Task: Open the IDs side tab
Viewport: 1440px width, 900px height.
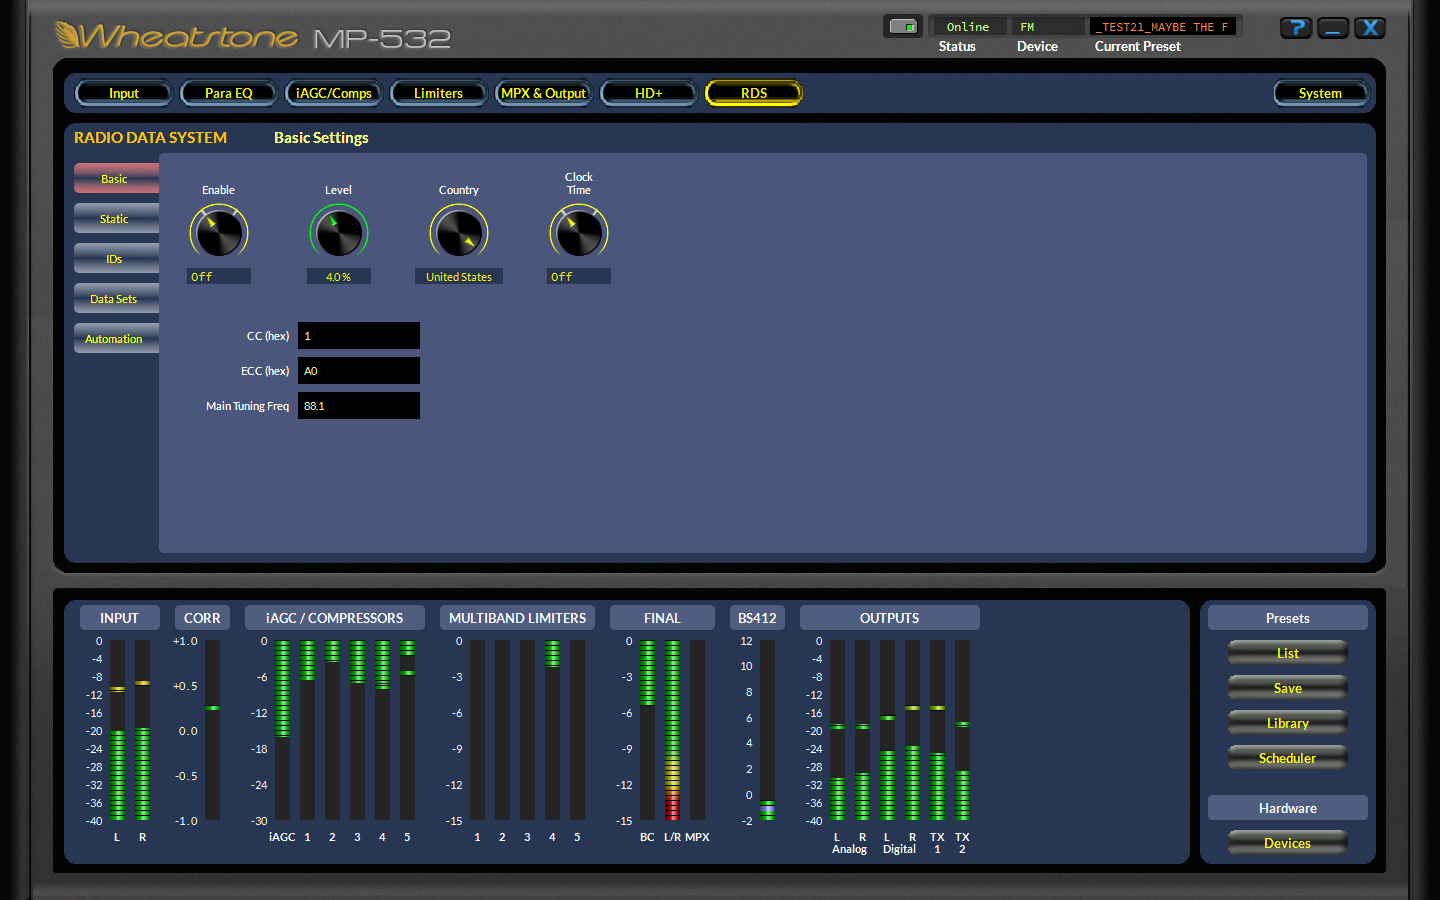Action: [x=116, y=259]
